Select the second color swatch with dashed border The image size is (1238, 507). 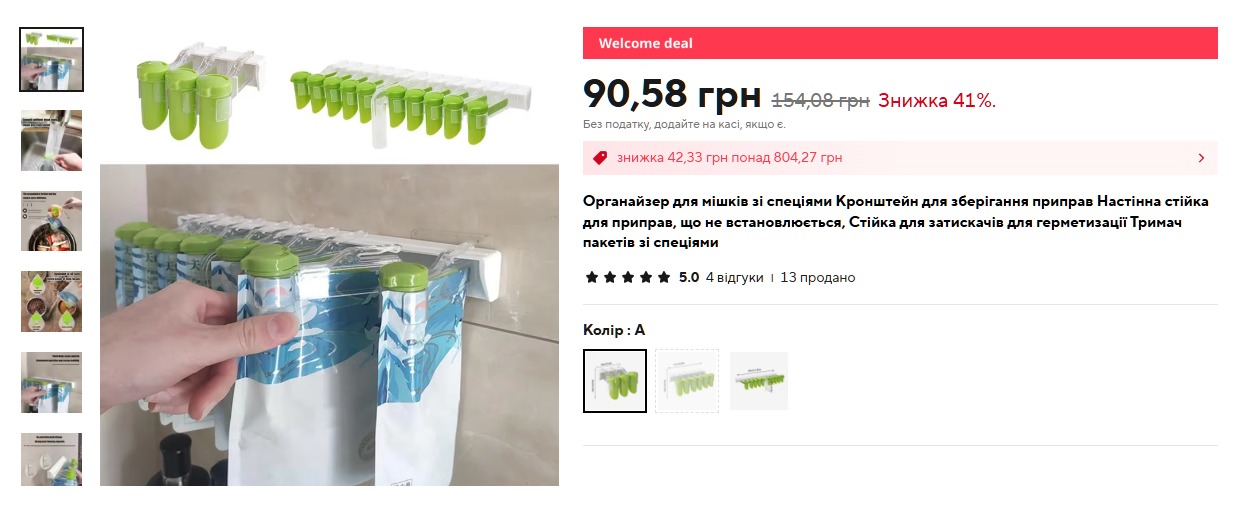click(x=687, y=381)
